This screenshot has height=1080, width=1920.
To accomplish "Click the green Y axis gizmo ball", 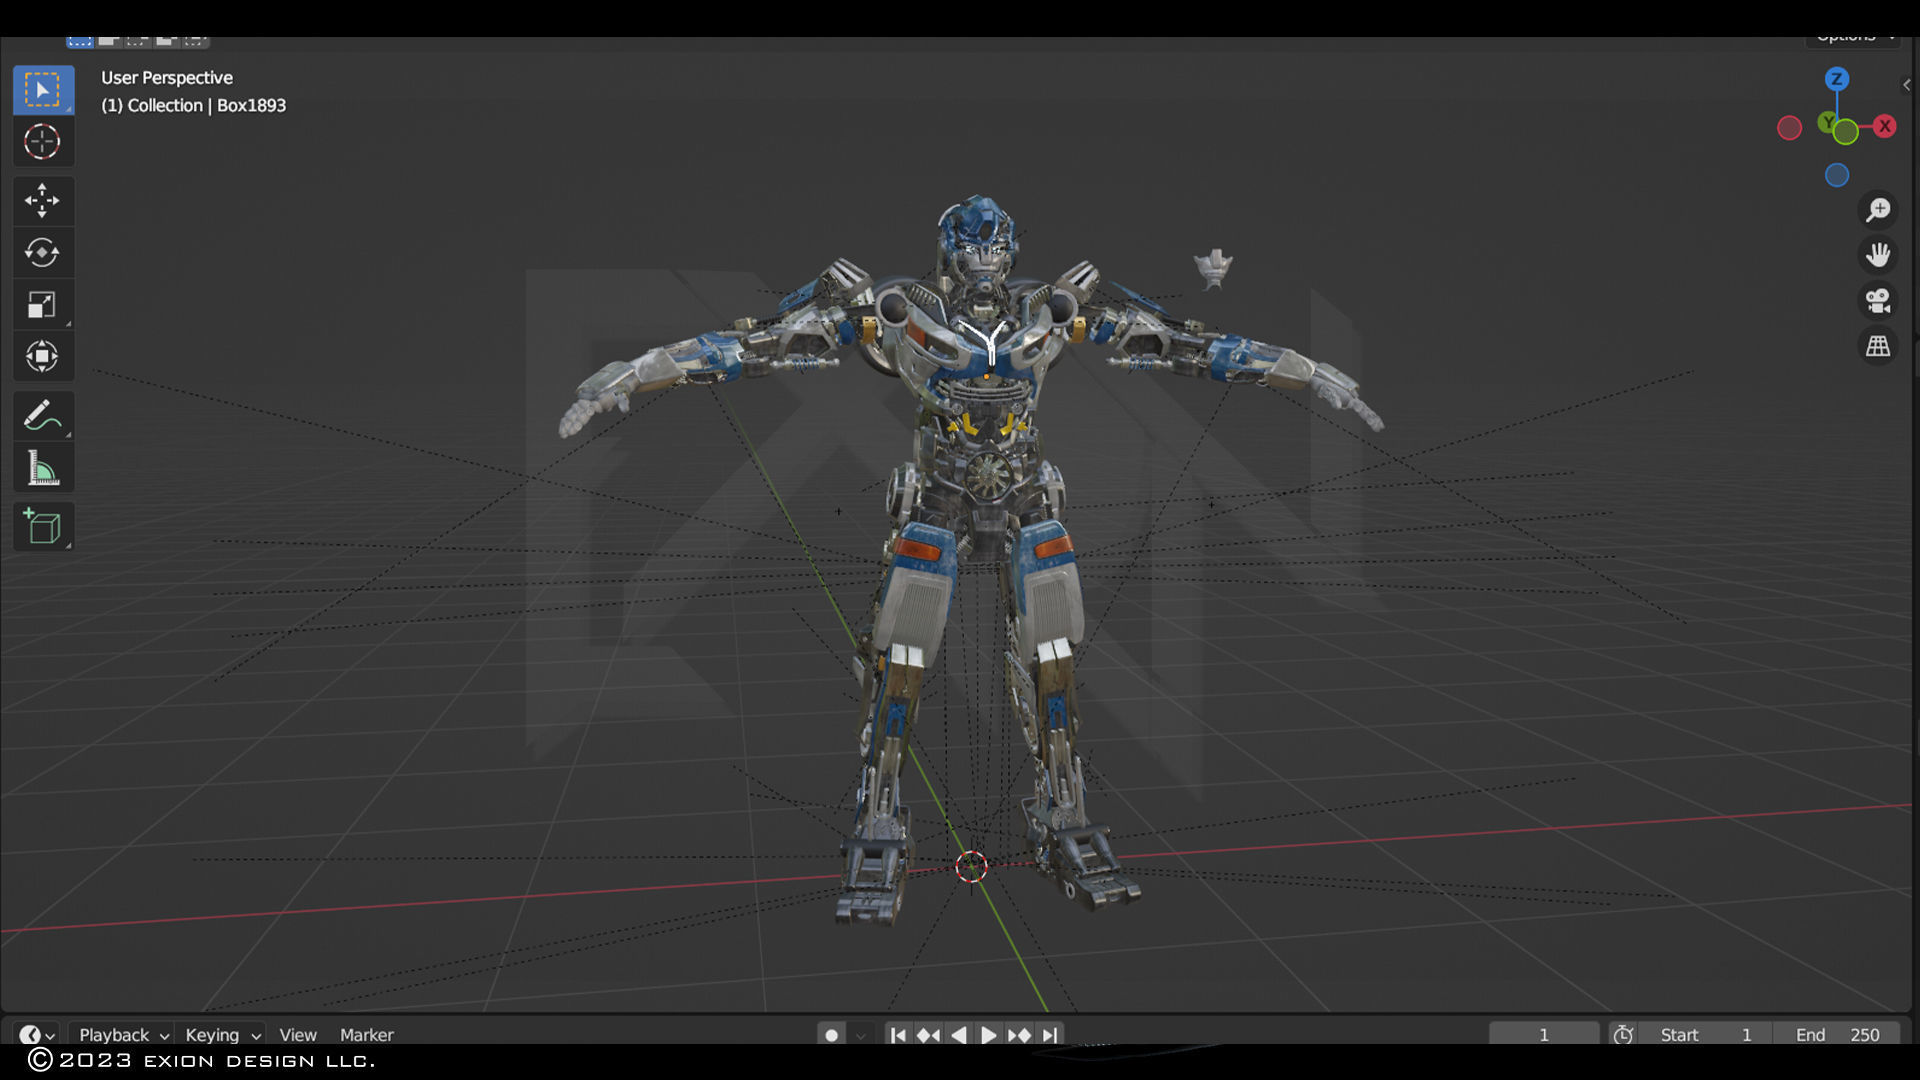I will click(x=1829, y=122).
